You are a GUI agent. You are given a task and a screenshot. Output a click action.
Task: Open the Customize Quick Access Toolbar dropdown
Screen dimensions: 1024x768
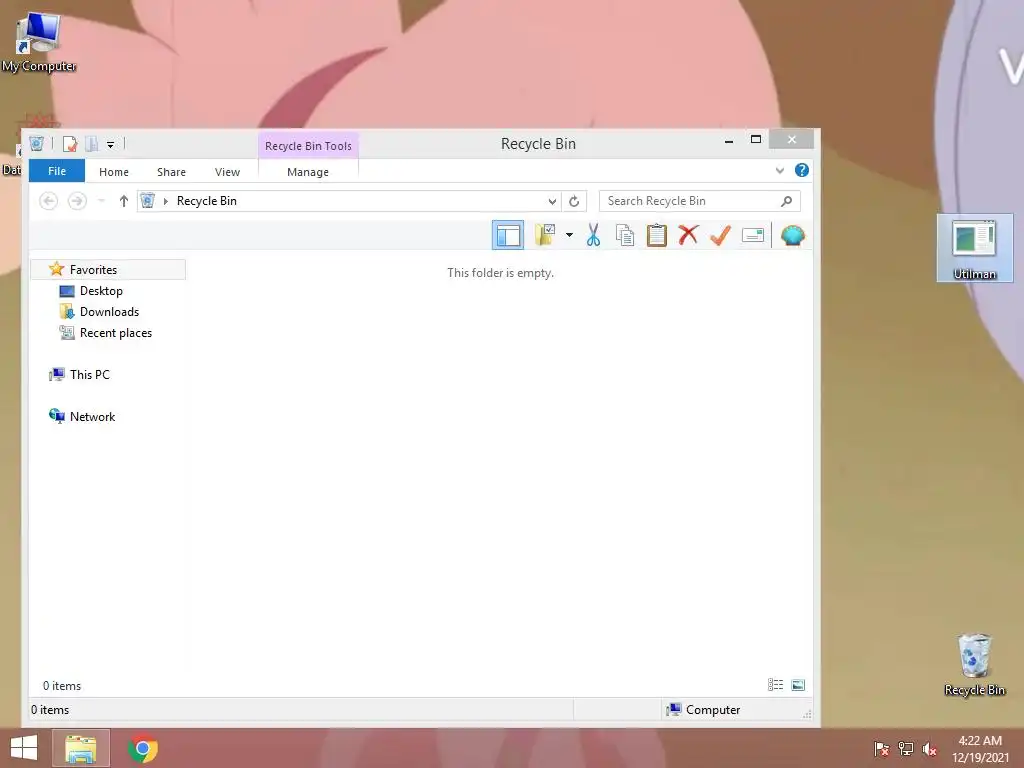(x=110, y=144)
